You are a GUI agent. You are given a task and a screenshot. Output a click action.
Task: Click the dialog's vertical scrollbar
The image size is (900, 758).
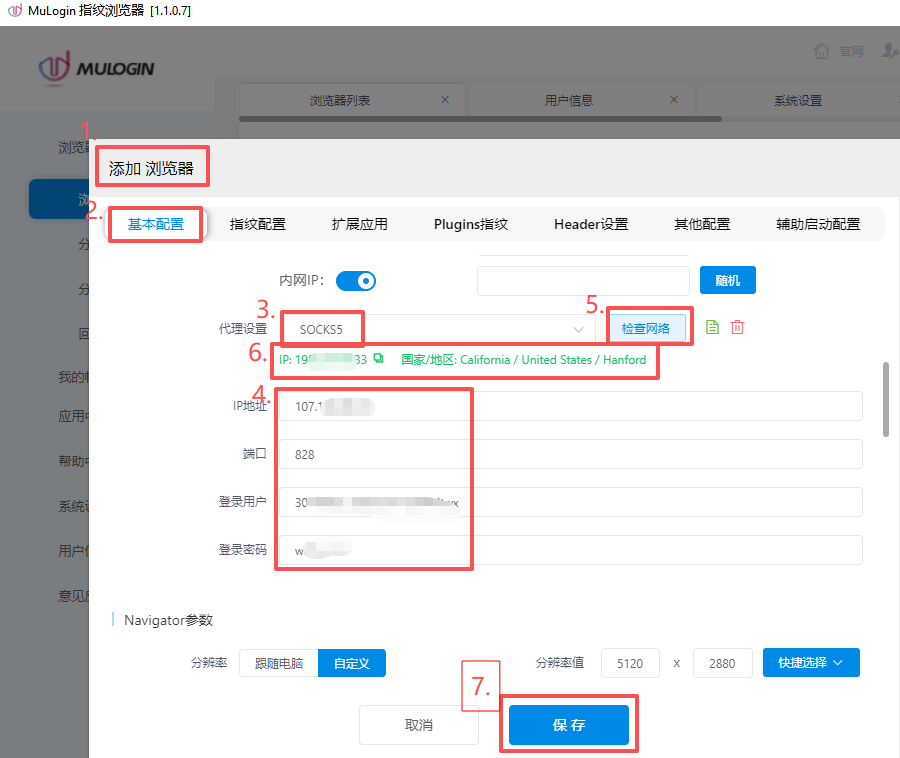(885, 400)
